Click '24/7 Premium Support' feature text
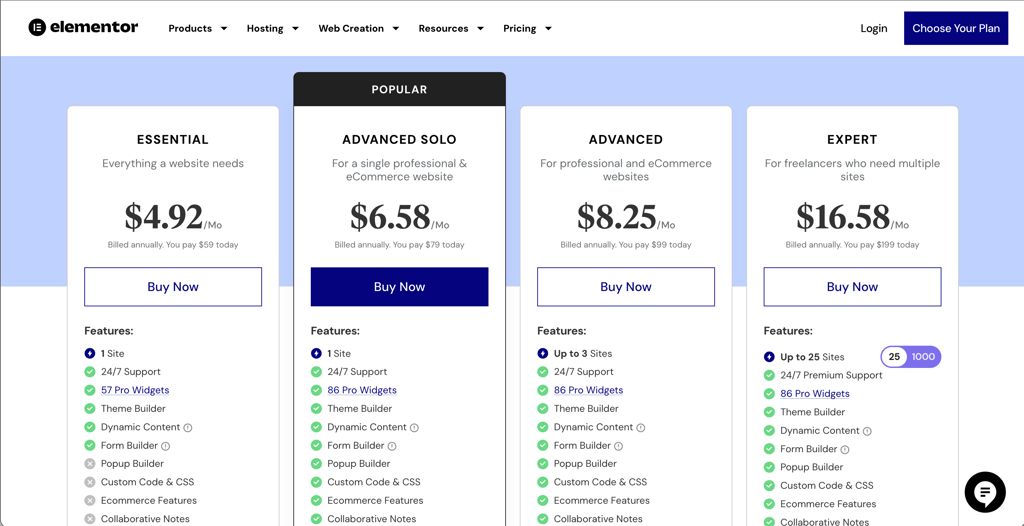 pos(831,375)
